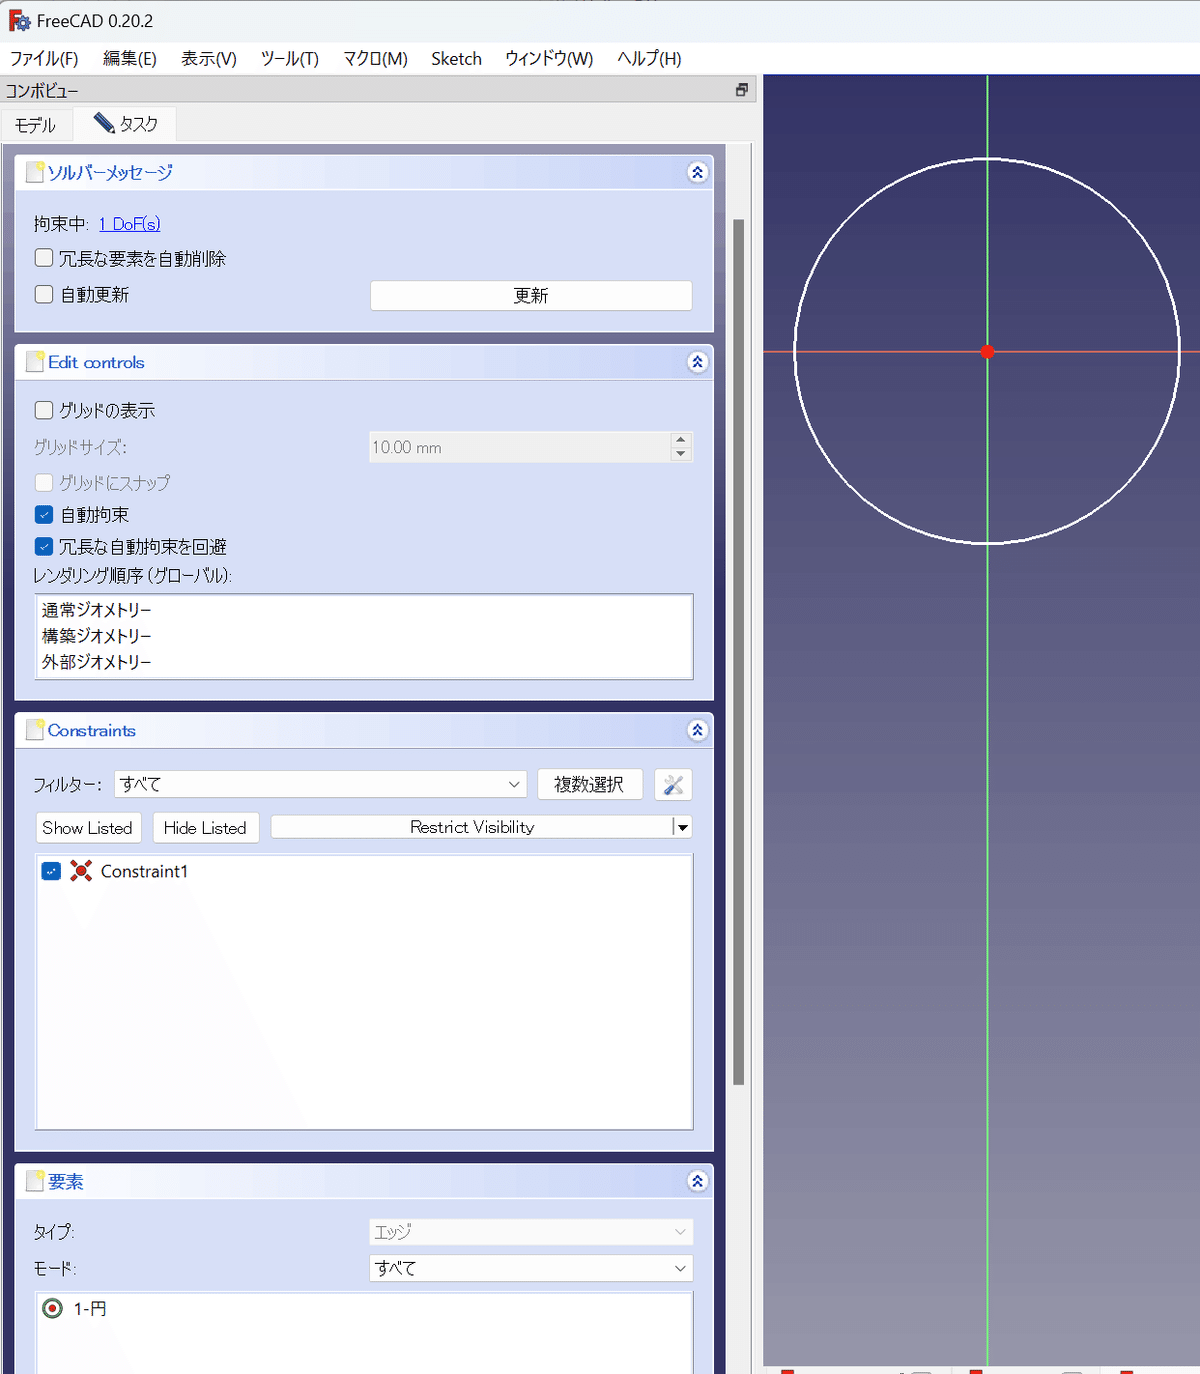Select 1-円 in the element list

90,1308
